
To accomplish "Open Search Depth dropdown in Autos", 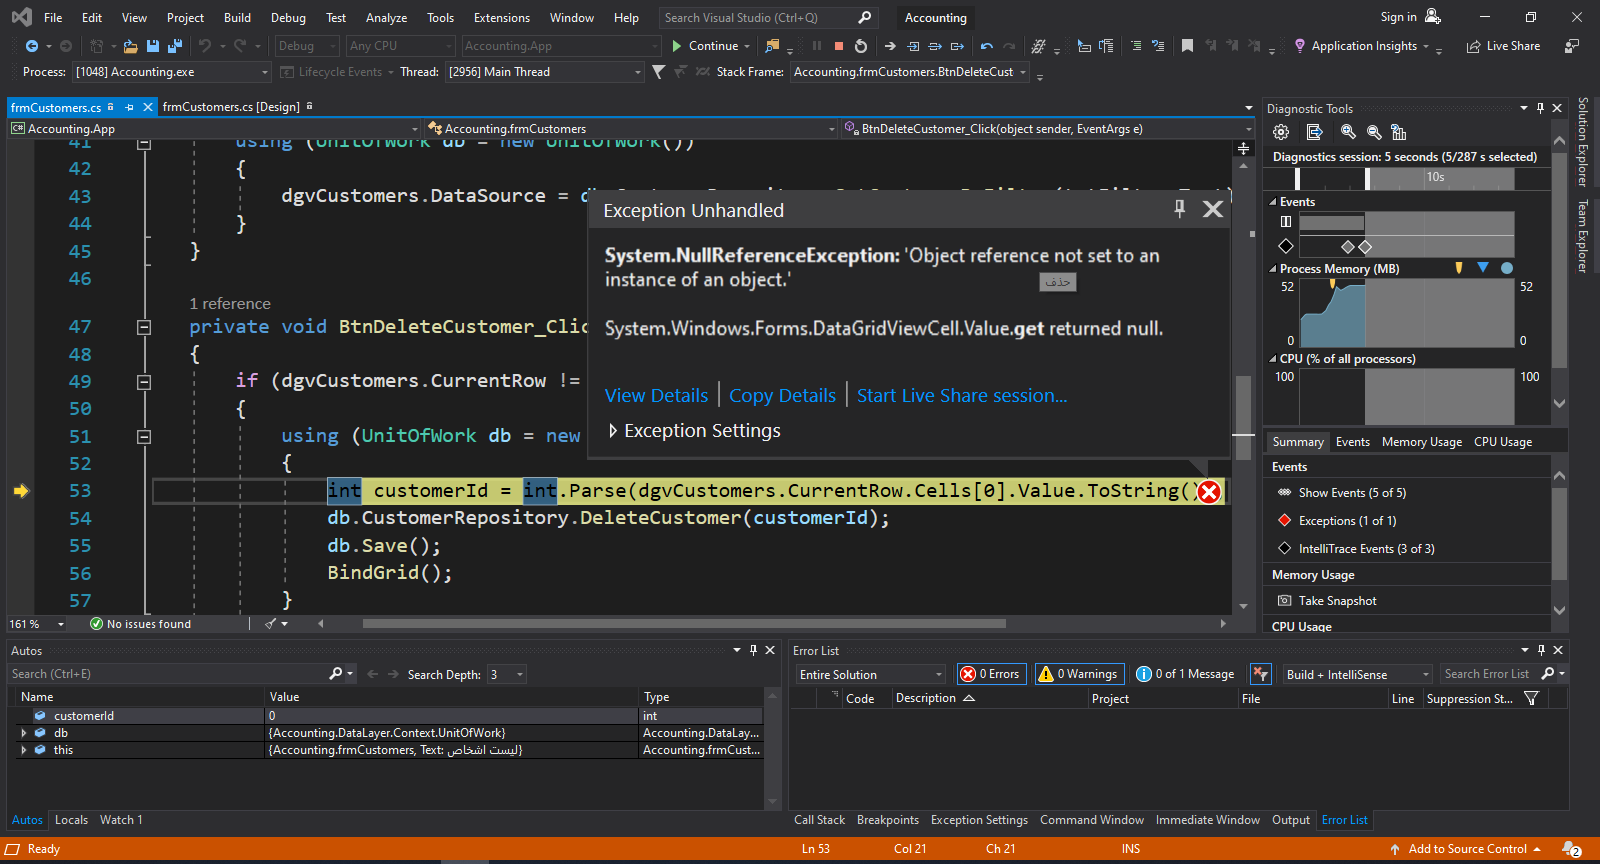I will click(507, 674).
